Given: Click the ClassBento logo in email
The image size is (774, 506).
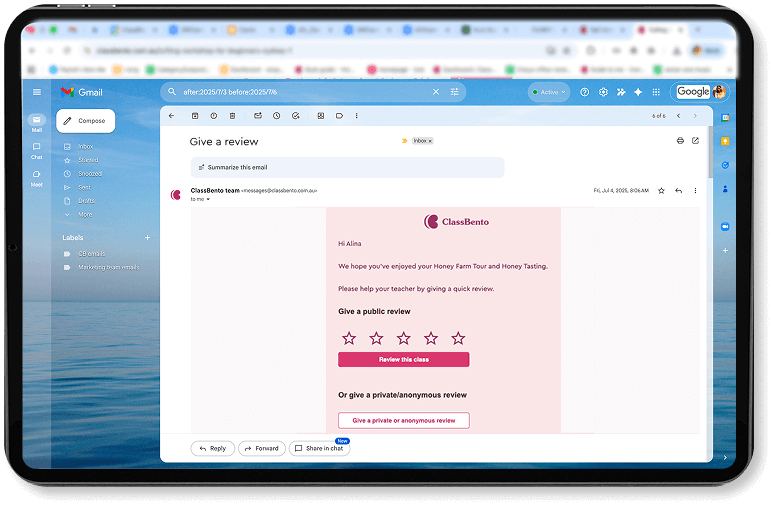Looking at the screenshot, I should pos(456,222).
